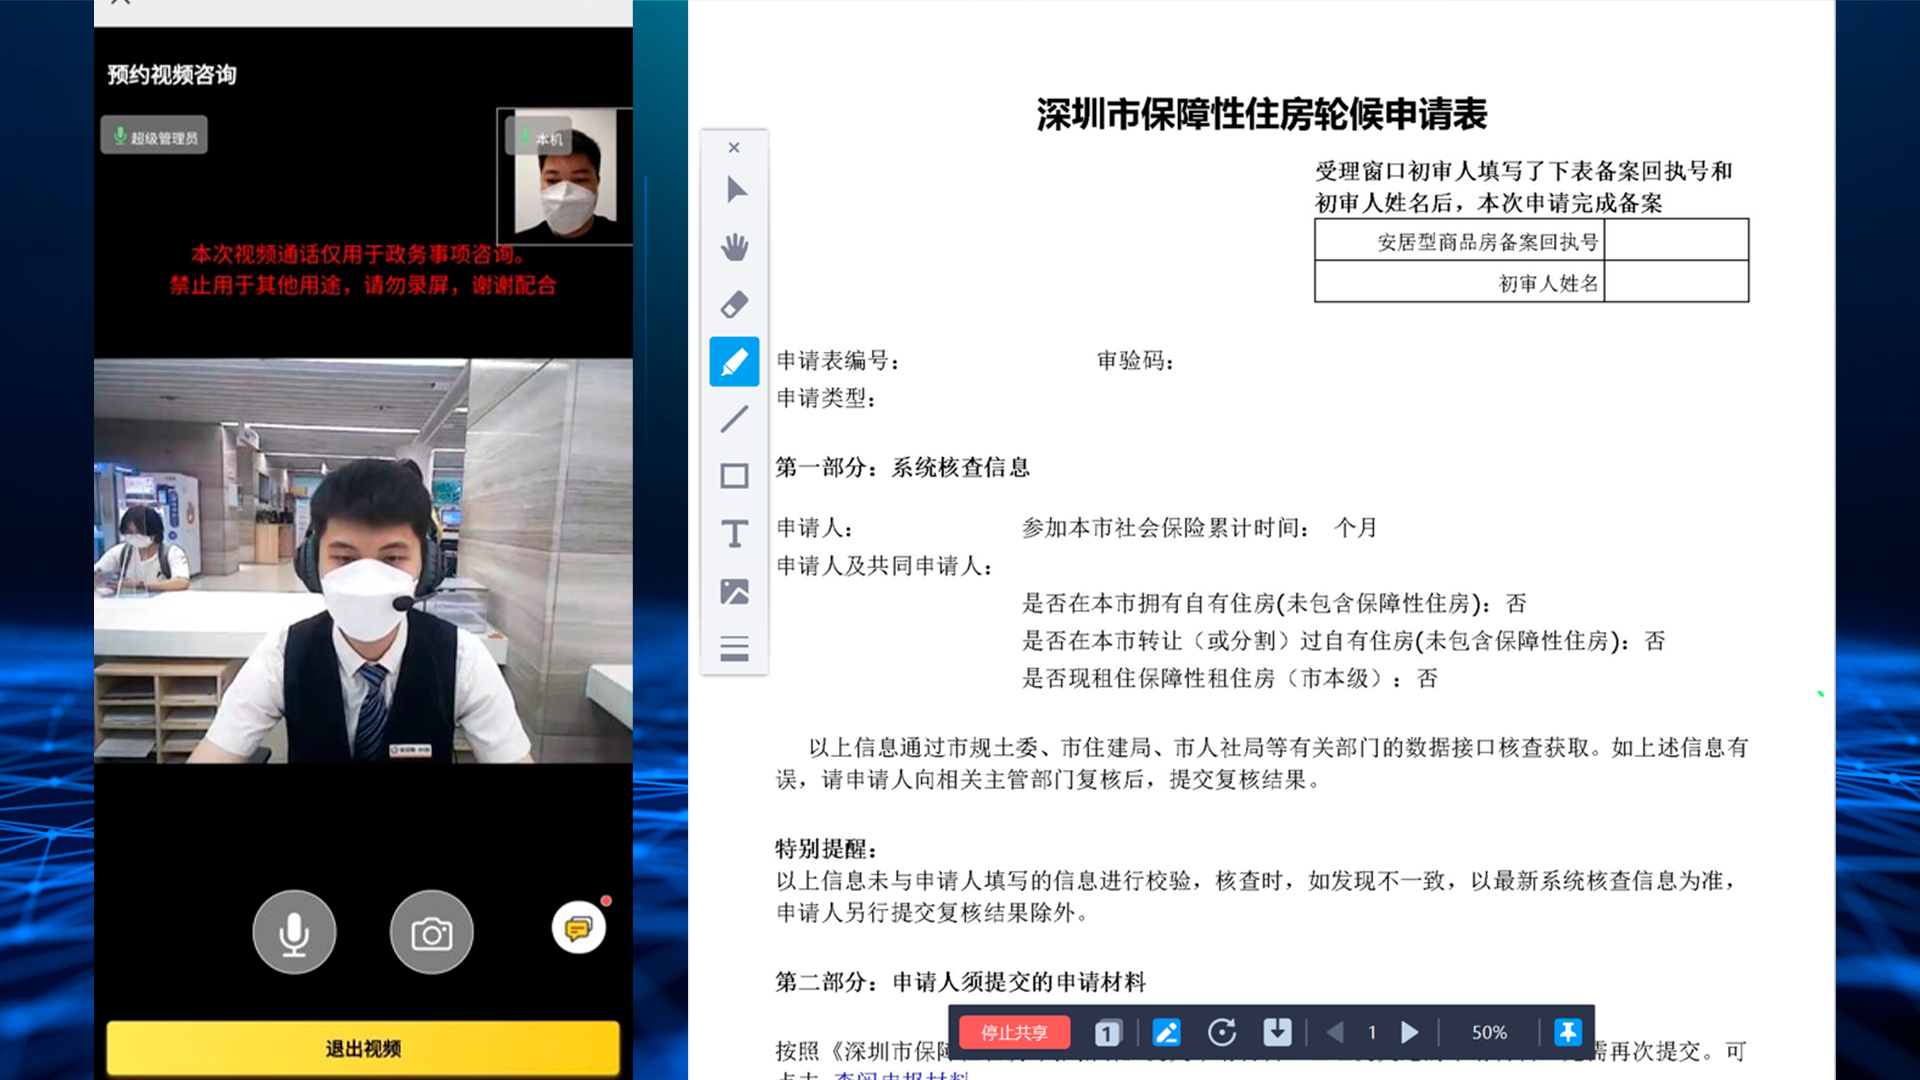Open the line thickness menu

pos(735,648)
